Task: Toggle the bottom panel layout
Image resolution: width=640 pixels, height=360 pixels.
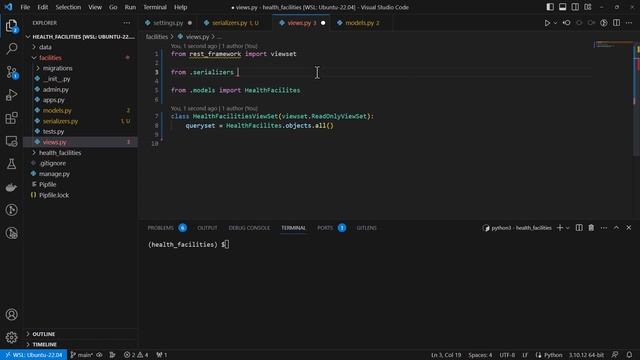Action: point(562,7)
